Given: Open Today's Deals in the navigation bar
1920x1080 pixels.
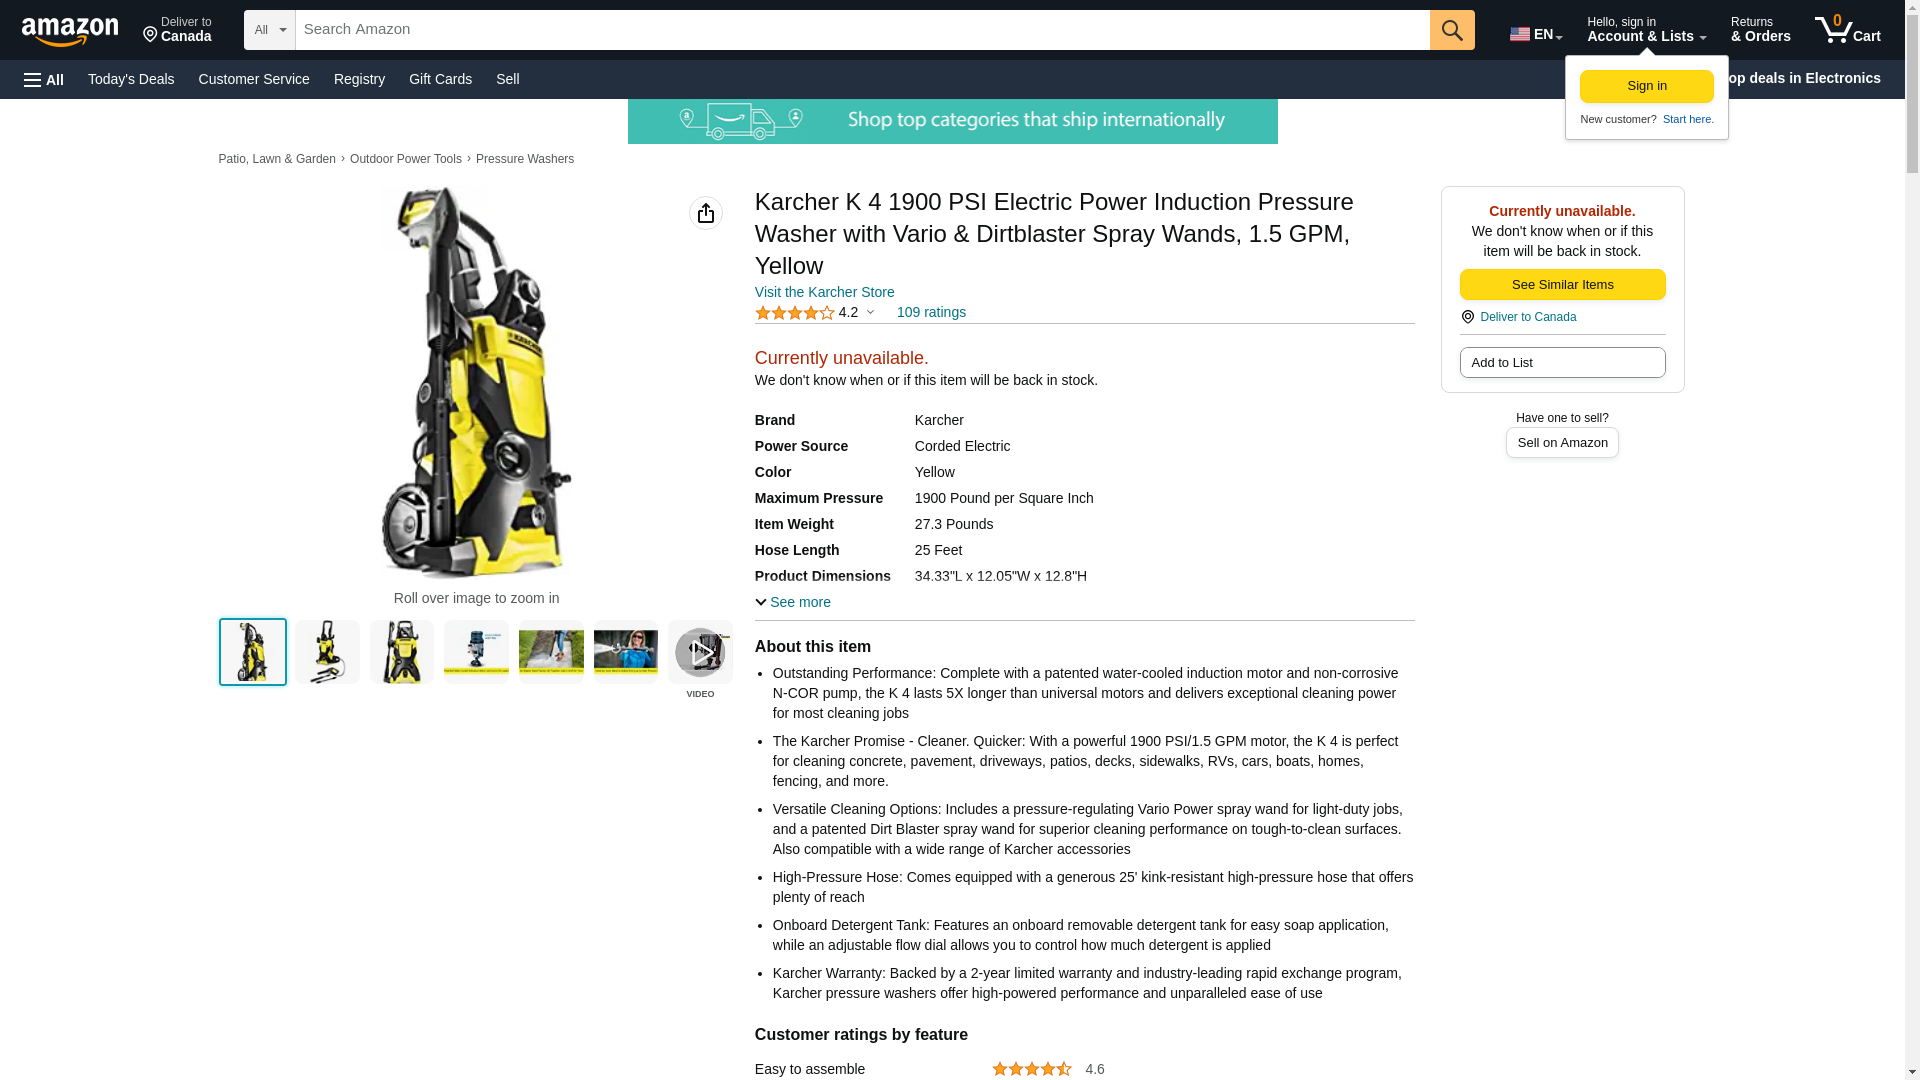Looking at the screenshot, I should (131, 79).
